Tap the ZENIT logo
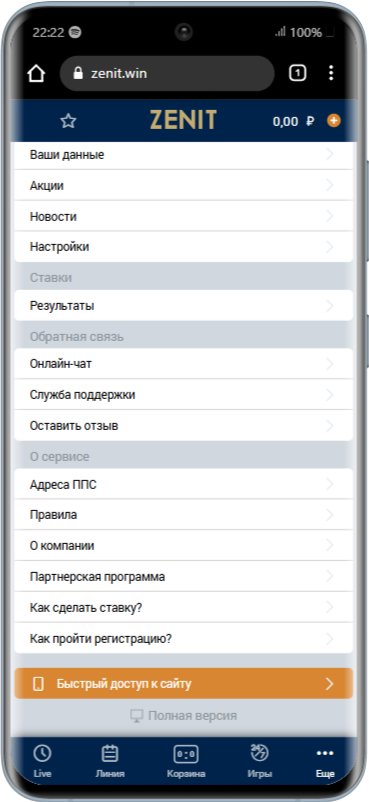This screenshot has height=802, width=369. (x=183, y=121)
